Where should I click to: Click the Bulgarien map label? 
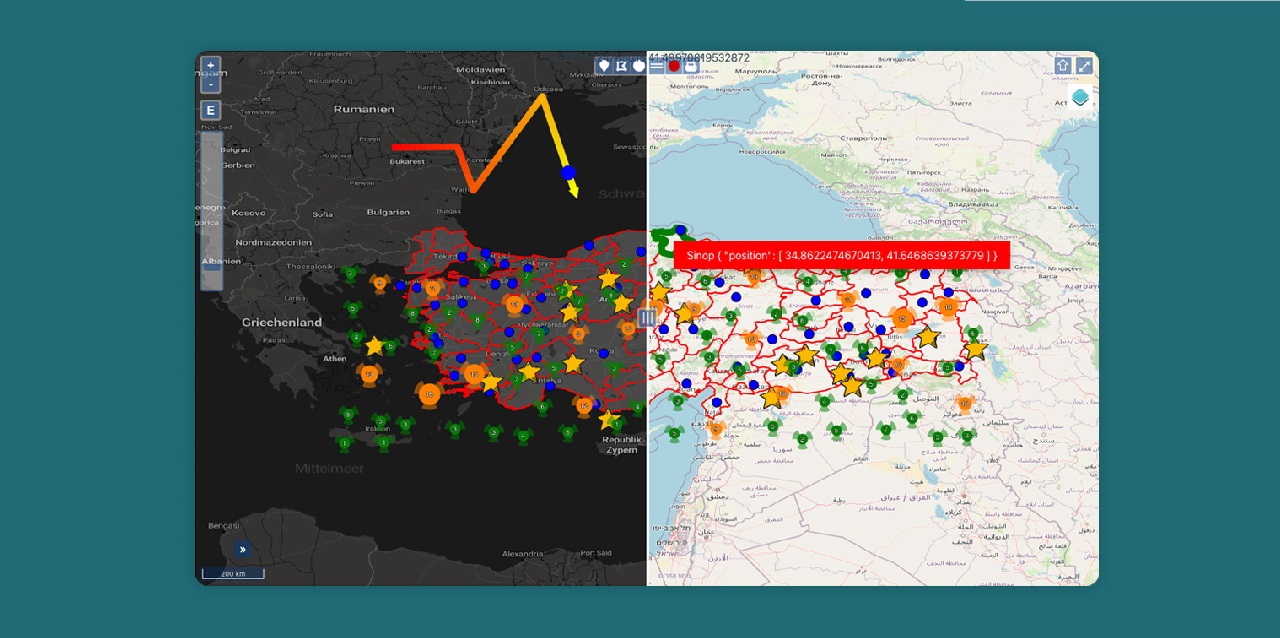click(388, 212)
